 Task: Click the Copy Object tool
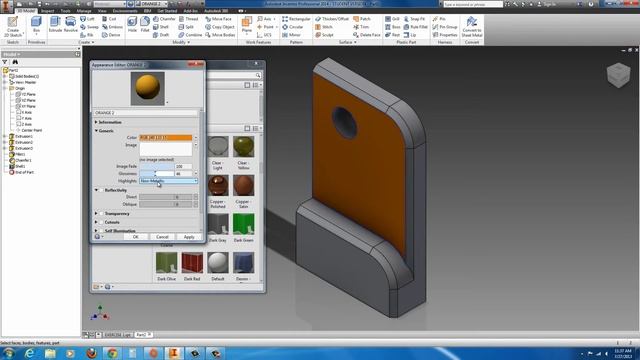coord(220,27)
